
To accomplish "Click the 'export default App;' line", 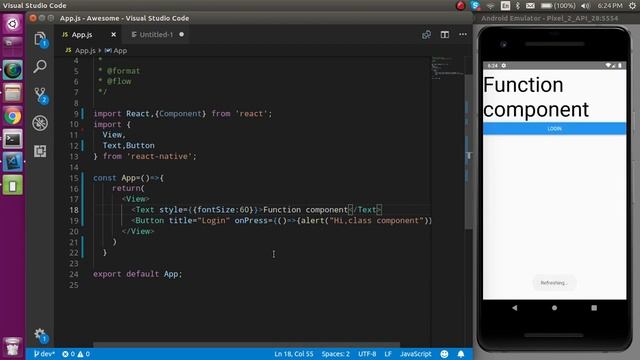I will click(138, 274).
